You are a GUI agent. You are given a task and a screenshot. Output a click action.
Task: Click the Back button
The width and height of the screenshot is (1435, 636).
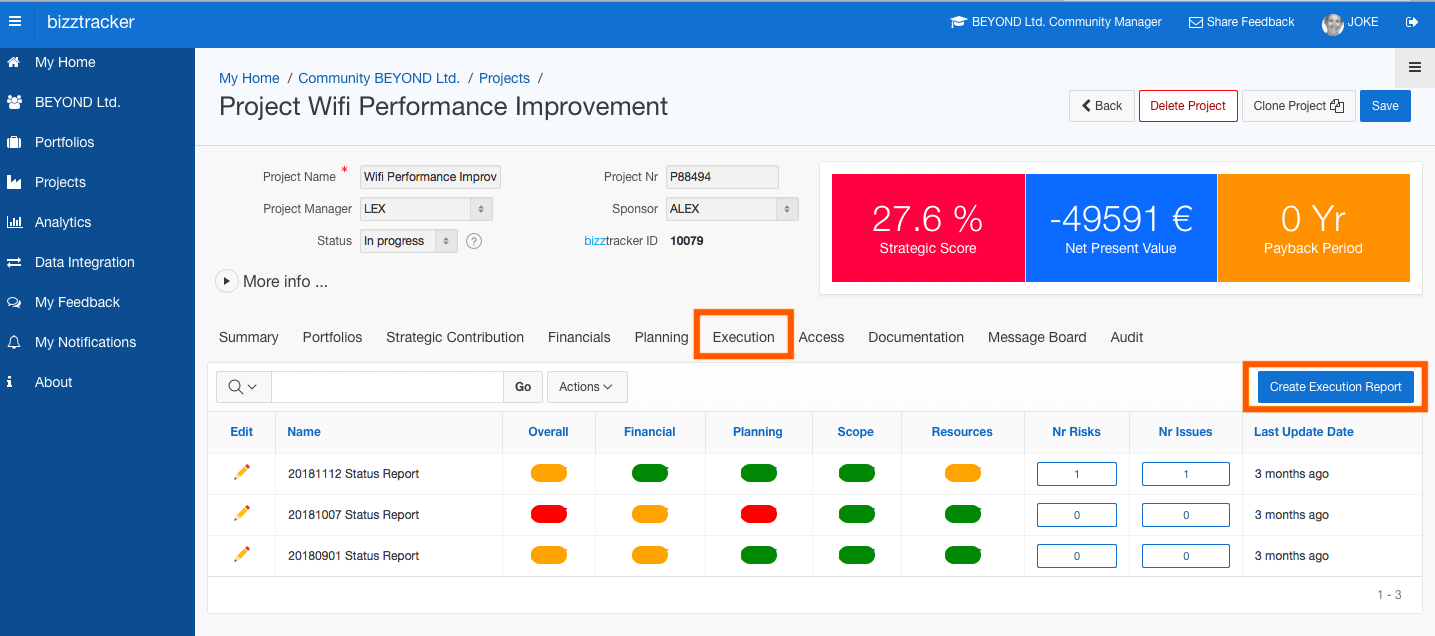[x=1101, y=106]
